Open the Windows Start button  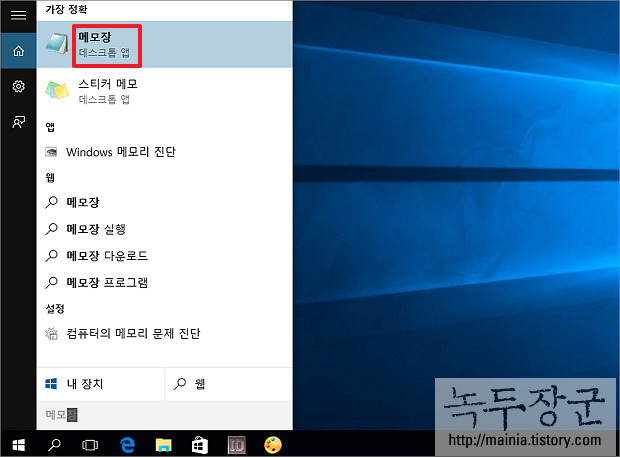(x=18, y=445)
